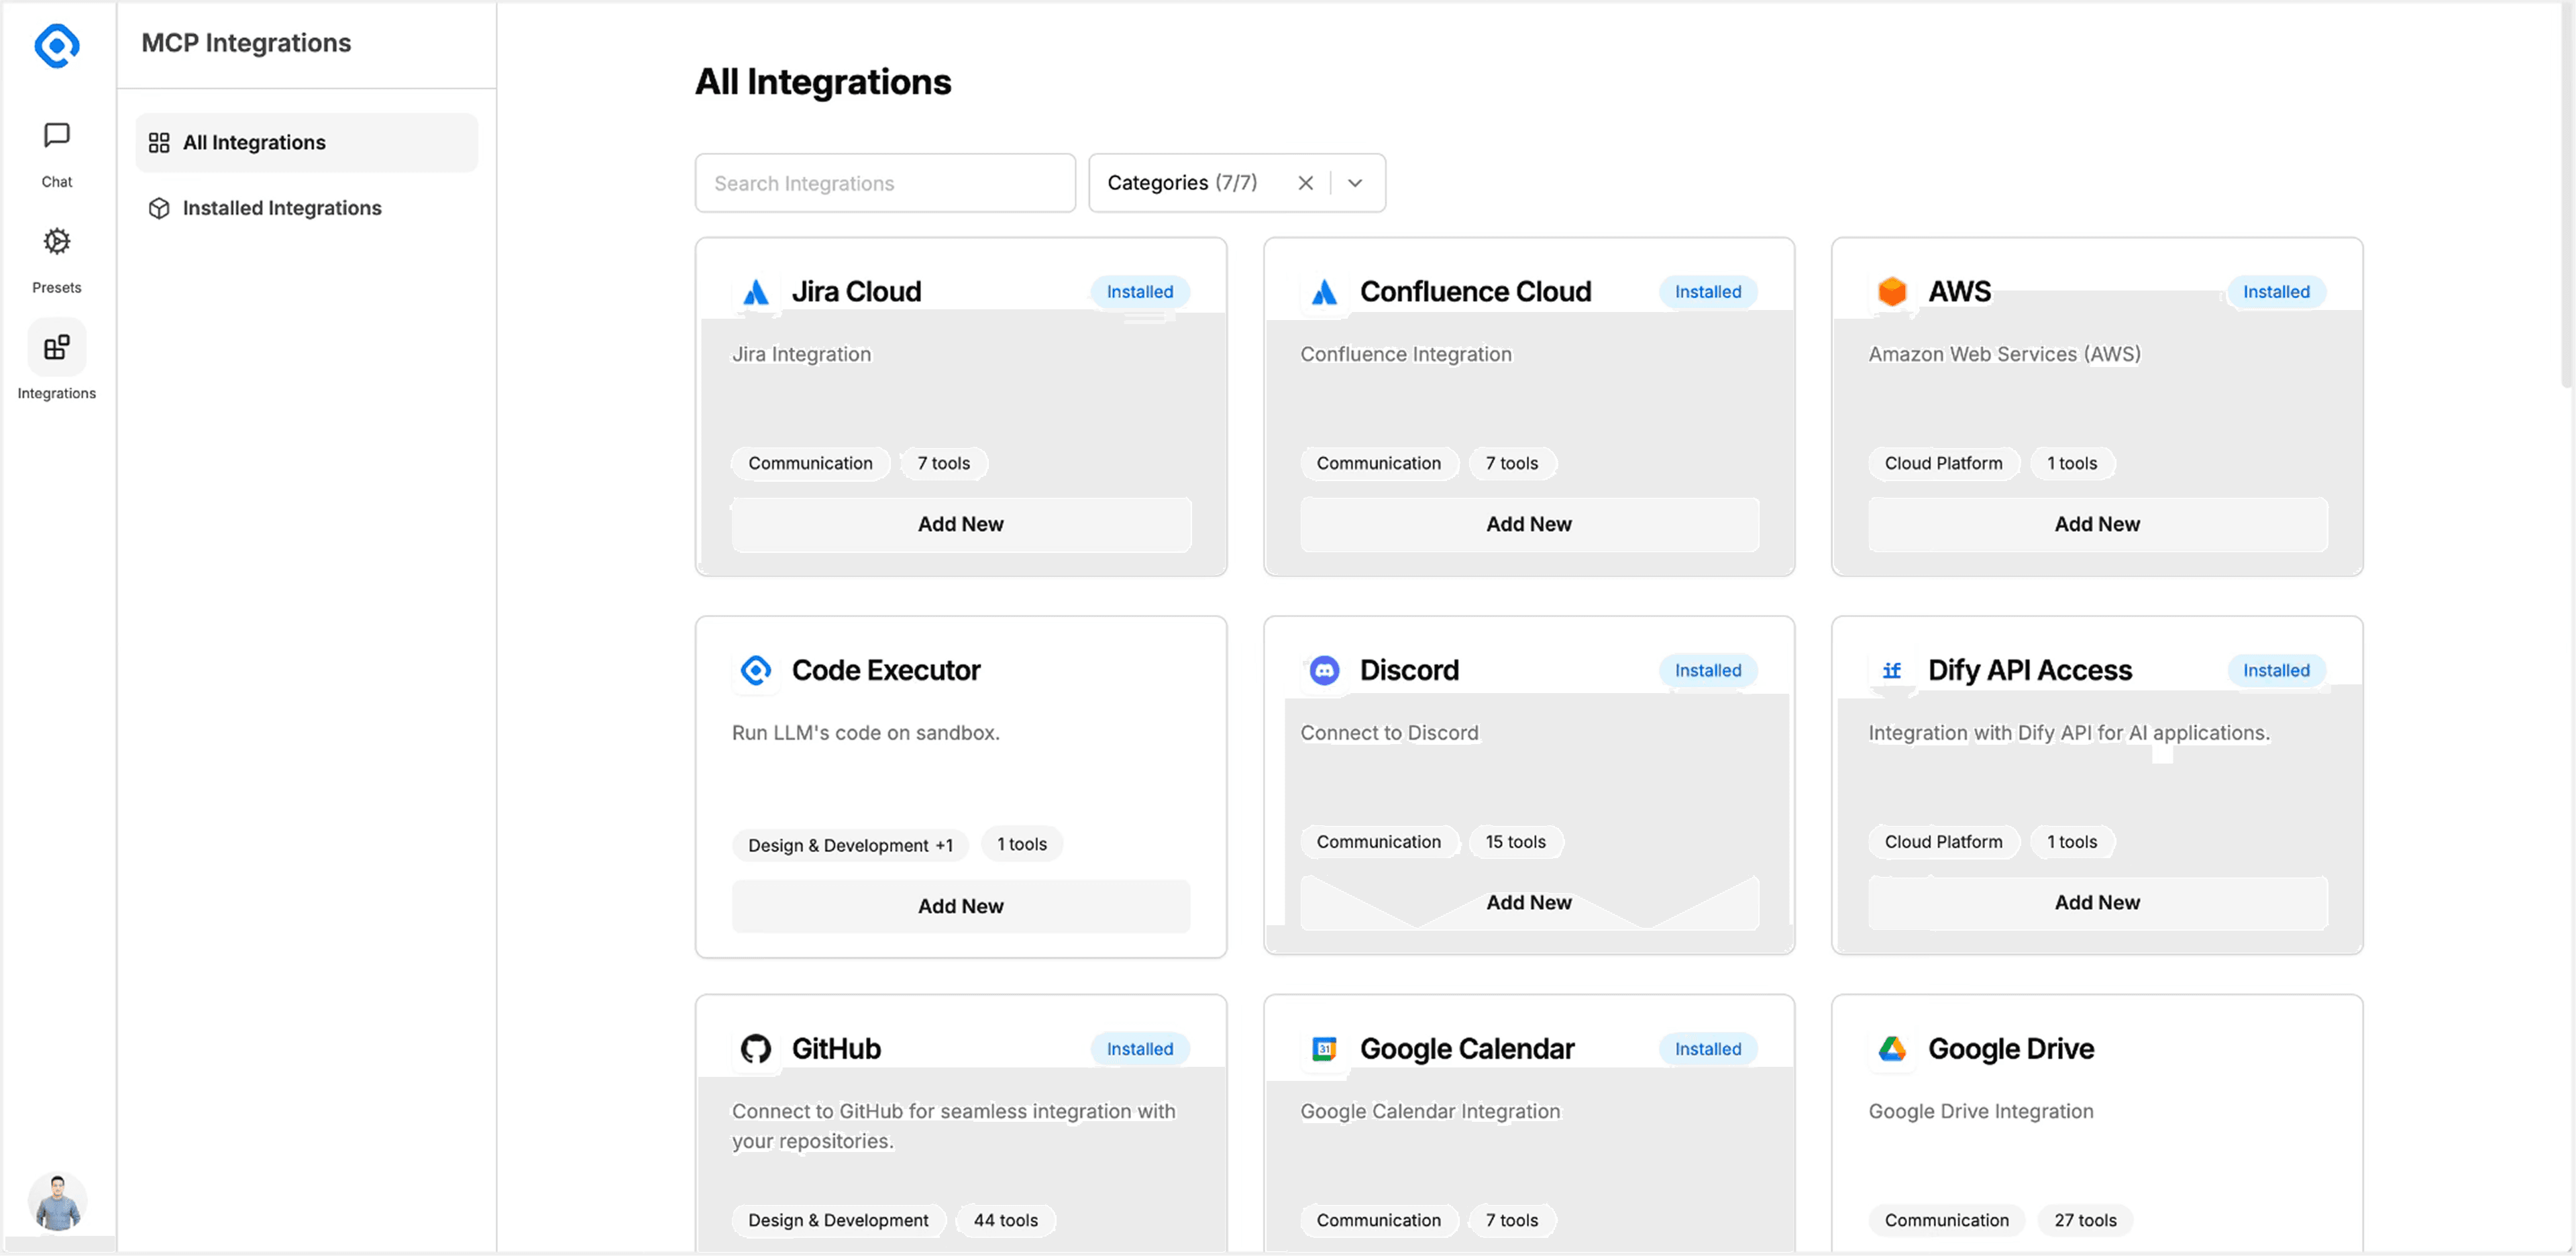The width and height of the screenshot is (2576, 1256).
Task: Click Add New on the GitHub card
Action: click(x=960, y=1250)
